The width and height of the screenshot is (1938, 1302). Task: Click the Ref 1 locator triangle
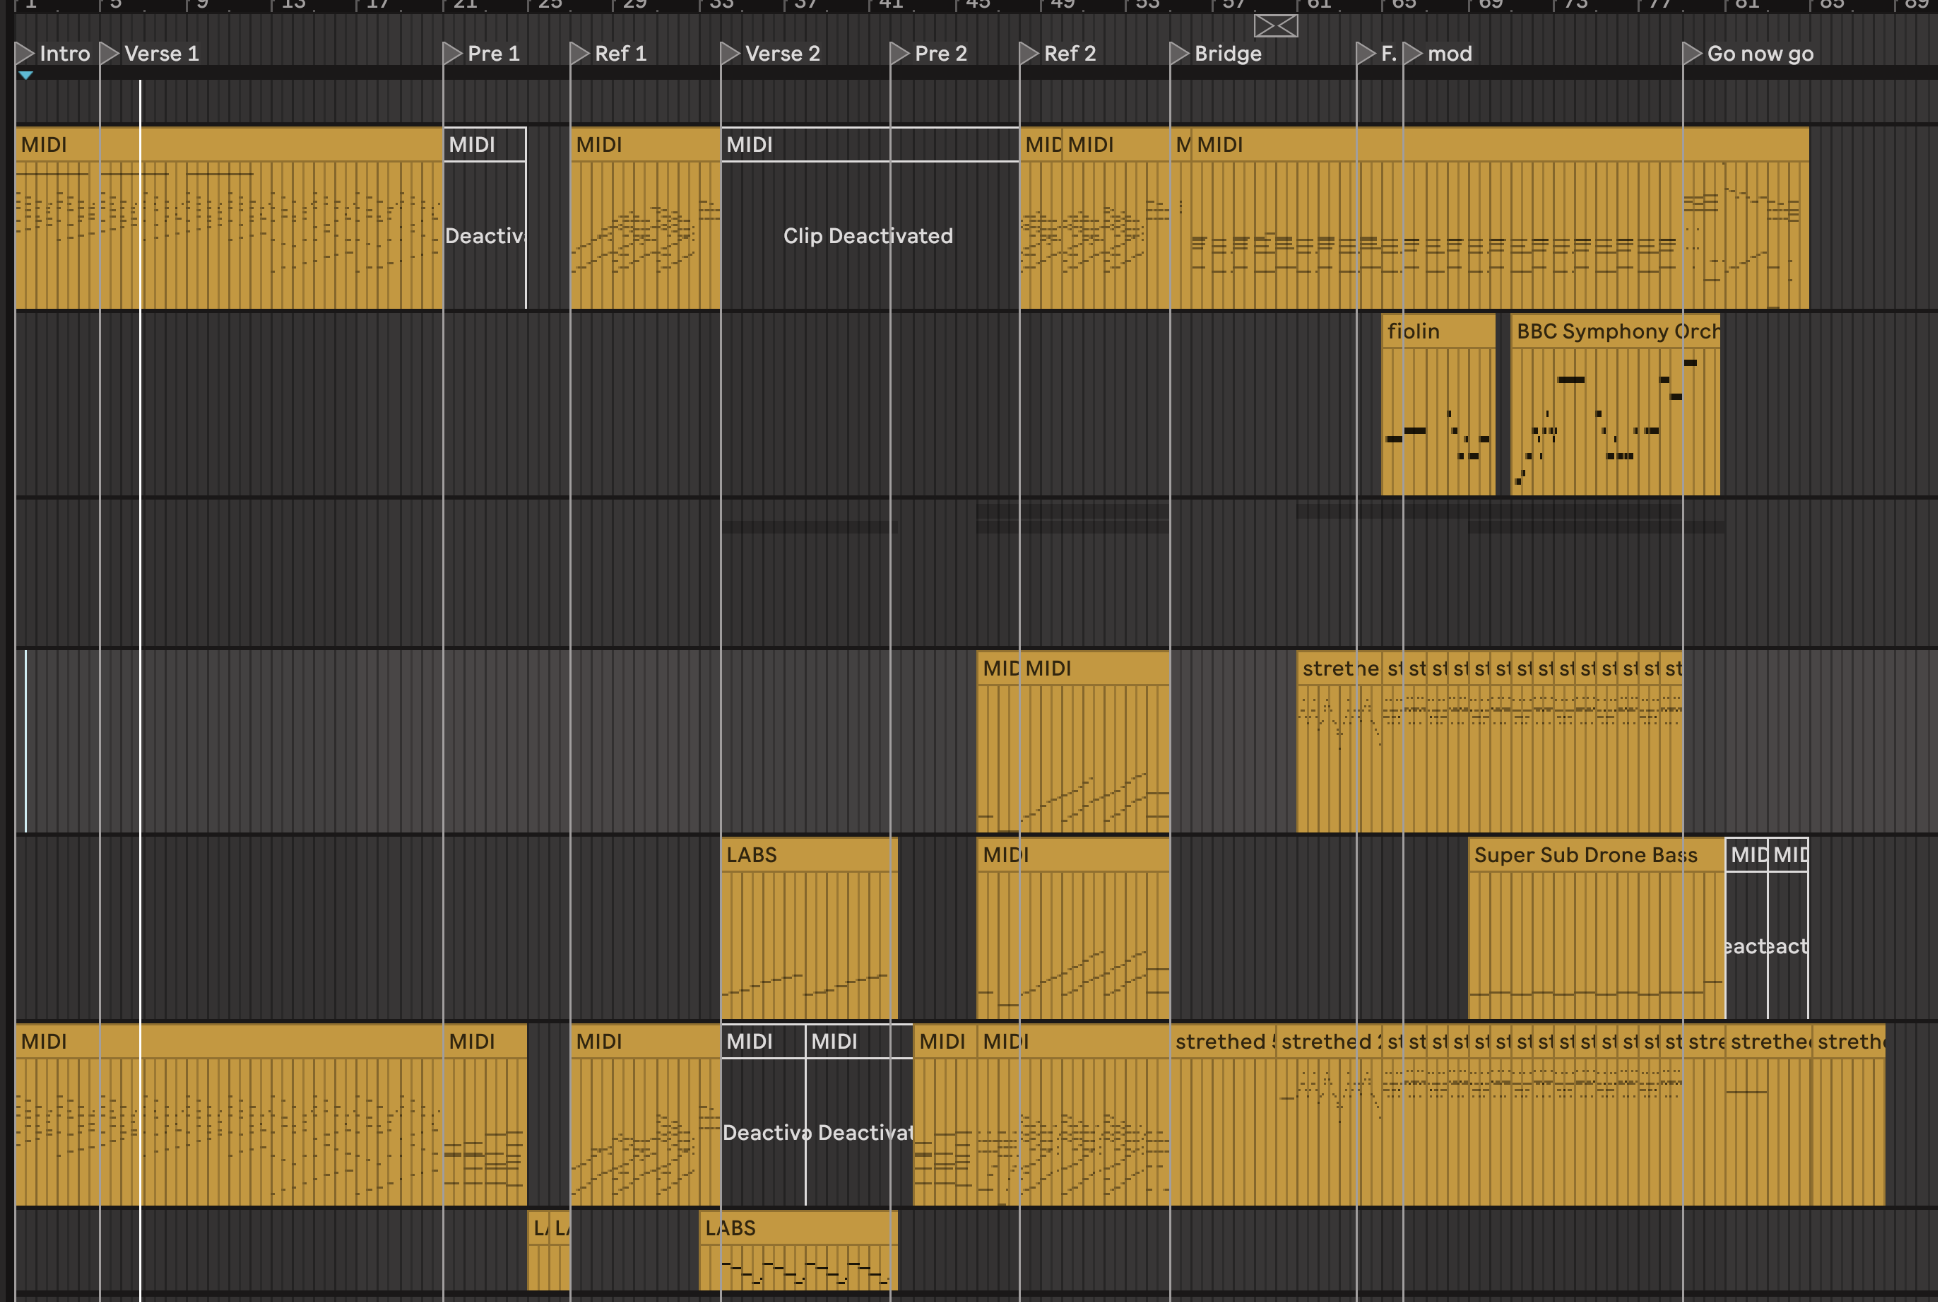coord(580,53)
